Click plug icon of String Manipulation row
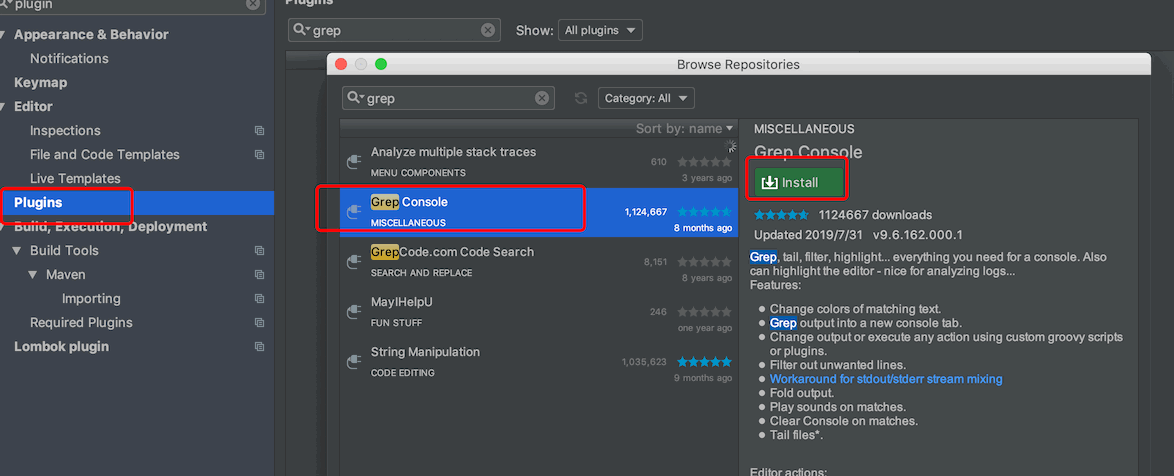Screen dimensions: 1174x476 tap(354, 362)
